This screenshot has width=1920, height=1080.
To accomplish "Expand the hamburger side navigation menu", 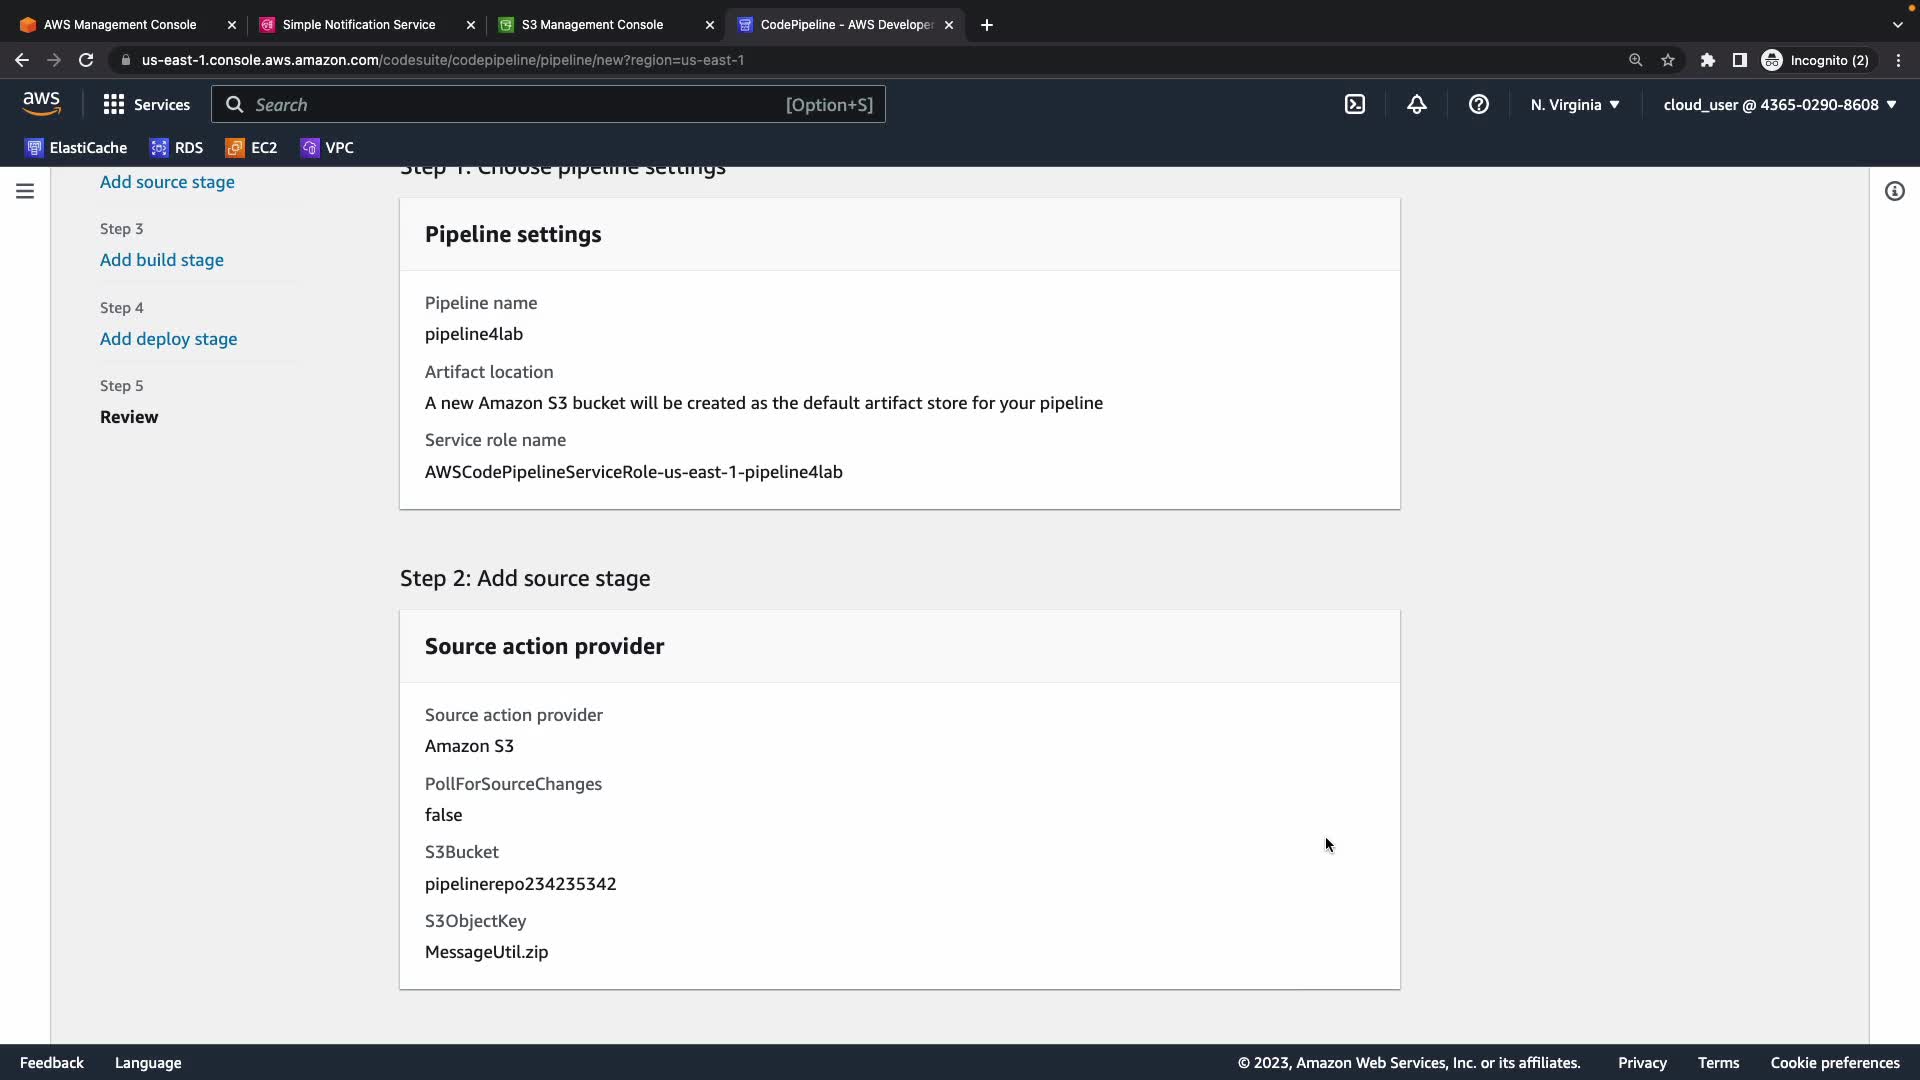I will click(25, 191).
